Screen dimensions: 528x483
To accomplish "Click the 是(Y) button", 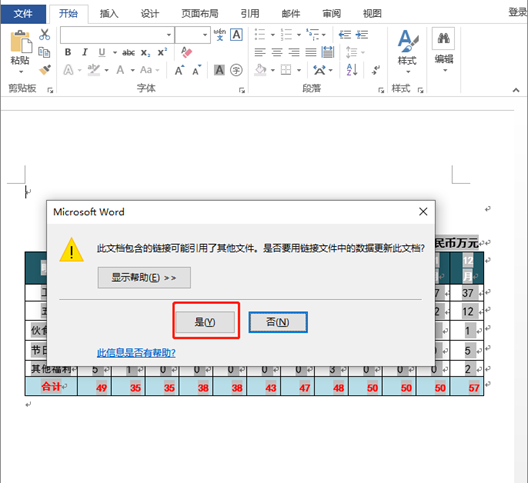I will [x=205, y=322].
